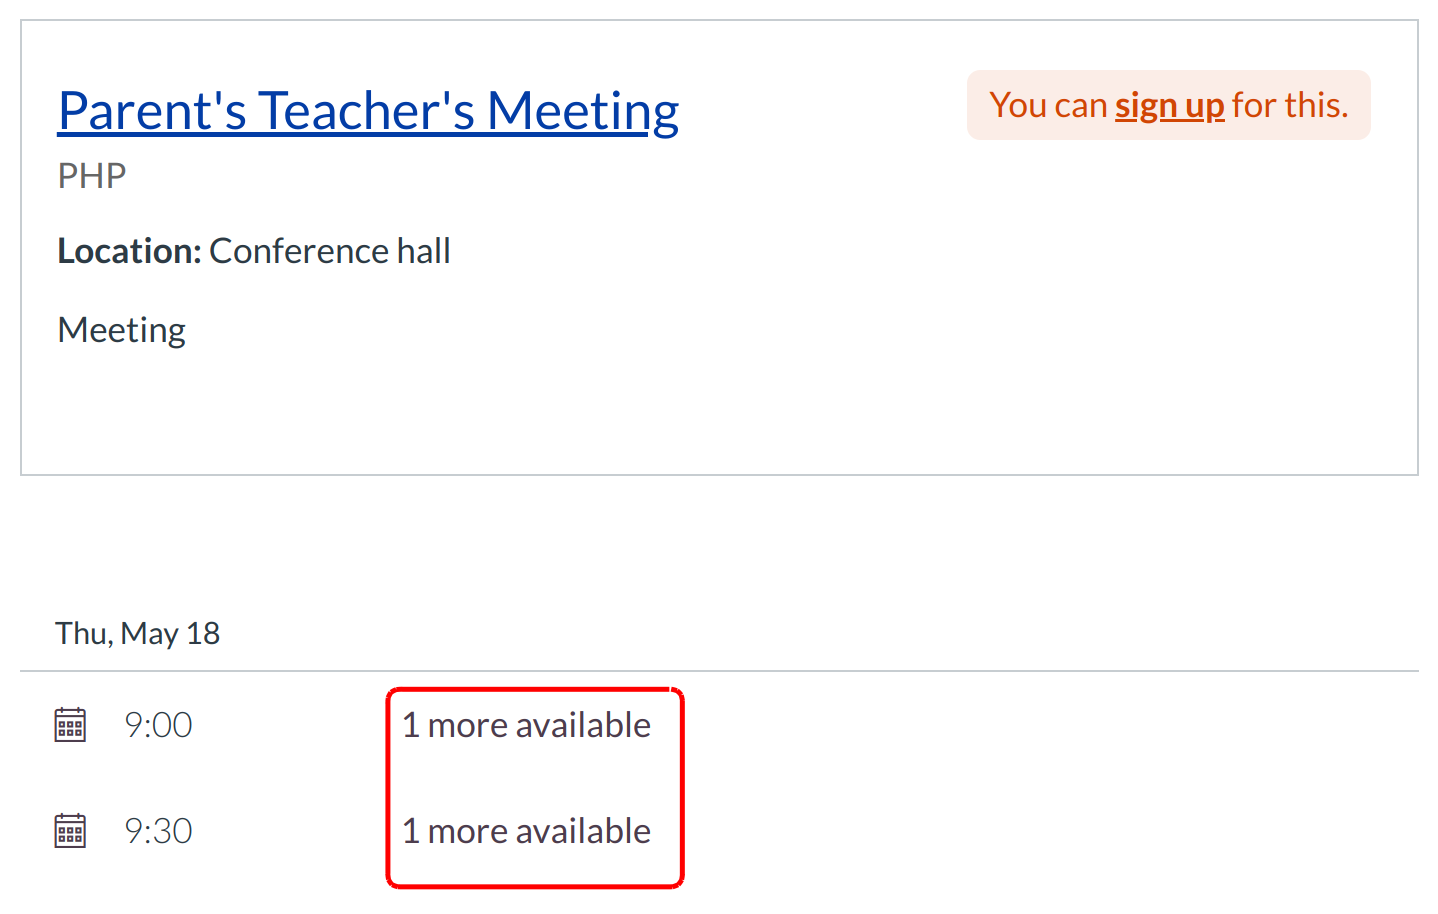Click the sign up link

(x=1169, y=106)
